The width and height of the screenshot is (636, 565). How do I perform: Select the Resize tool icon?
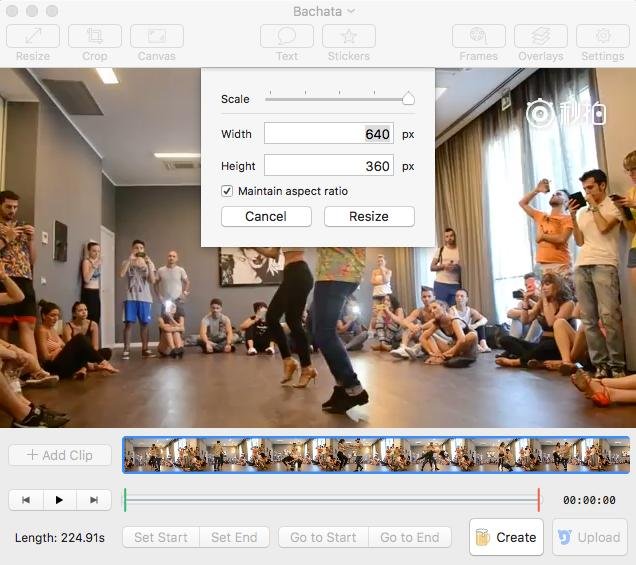pyautogui.click(x=33, y=36)
